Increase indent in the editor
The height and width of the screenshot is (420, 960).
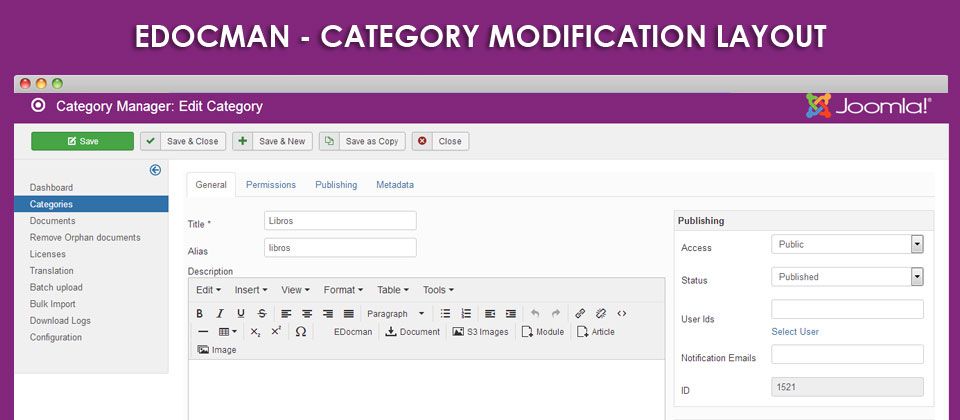[x=511, y=313]
